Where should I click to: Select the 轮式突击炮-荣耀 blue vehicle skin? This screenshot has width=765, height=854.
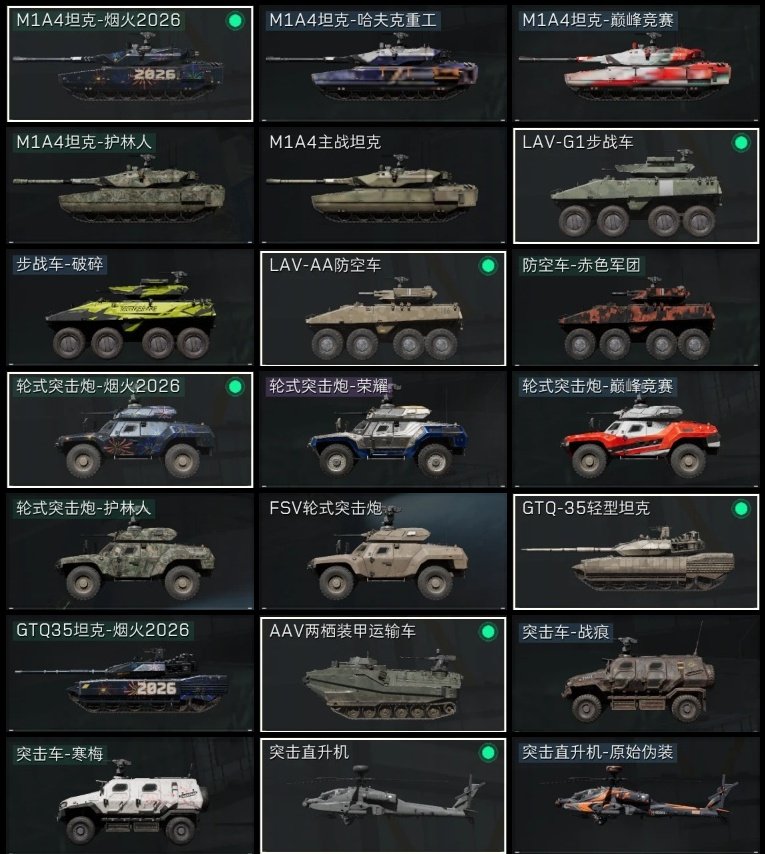(383, 430)
